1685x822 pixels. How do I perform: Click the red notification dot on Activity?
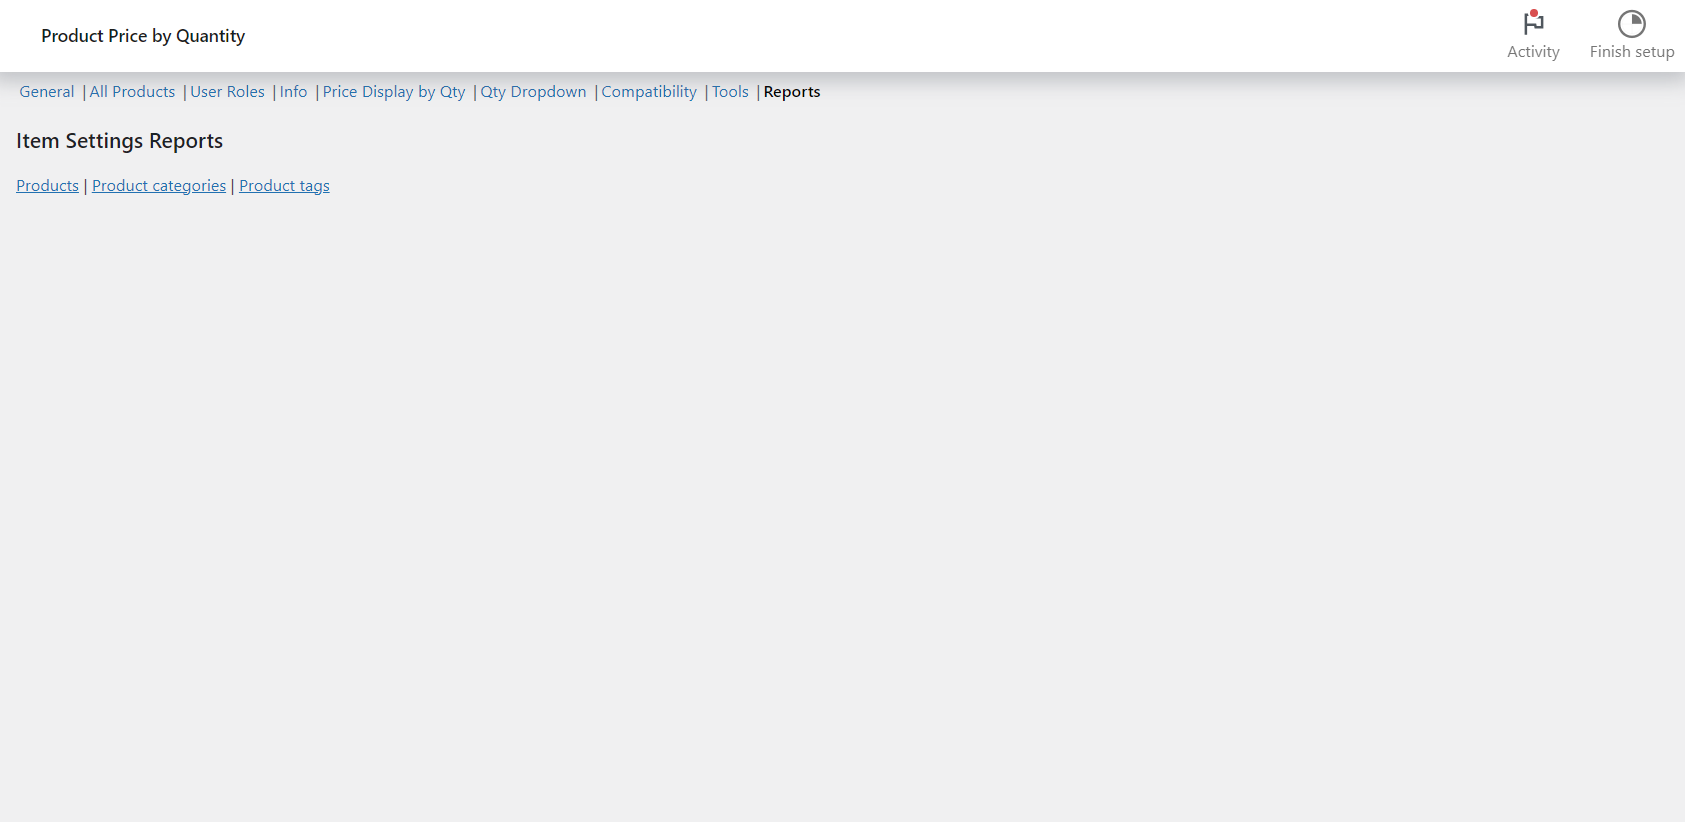click(x=1534, y=13)
